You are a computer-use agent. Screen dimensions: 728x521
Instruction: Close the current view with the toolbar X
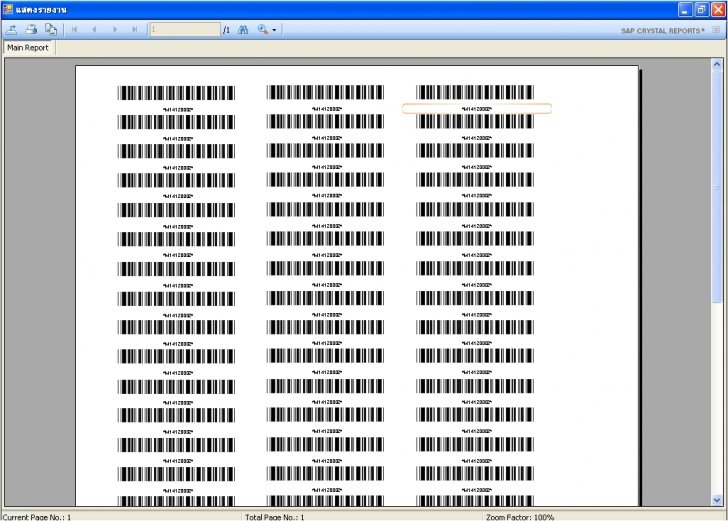pos(716,30)
